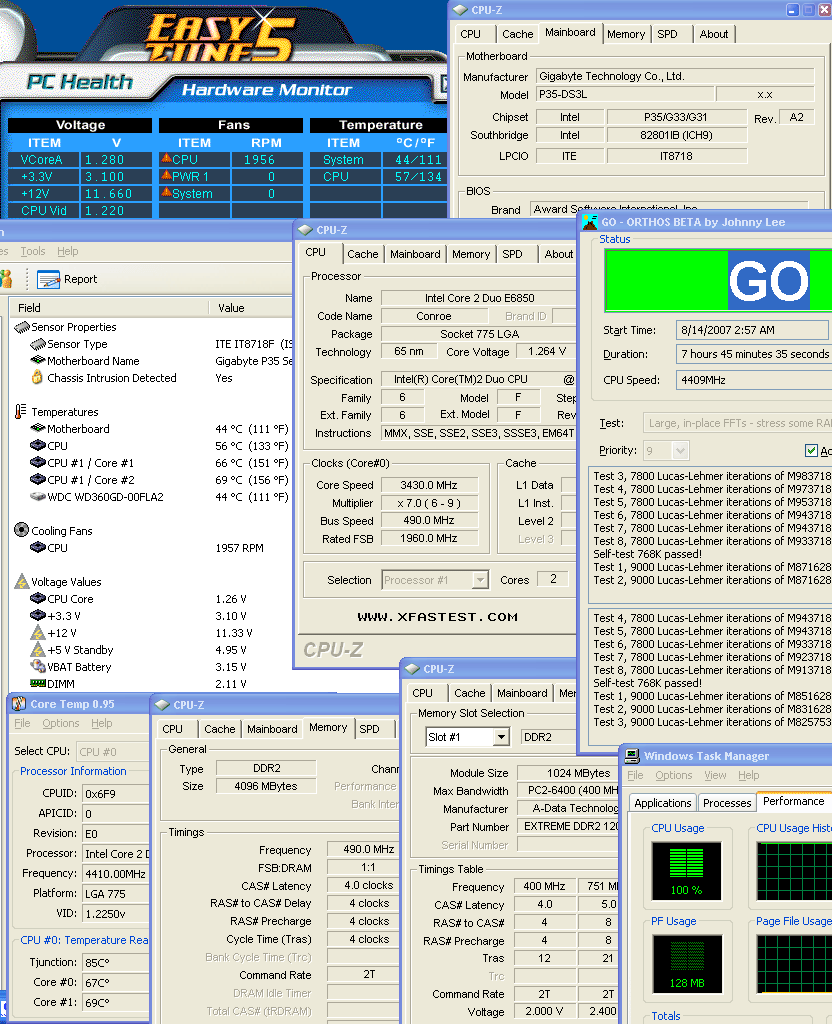Click the CPU Usage History graph in Task Manager

pyautogui.click(x=794, y=871)
